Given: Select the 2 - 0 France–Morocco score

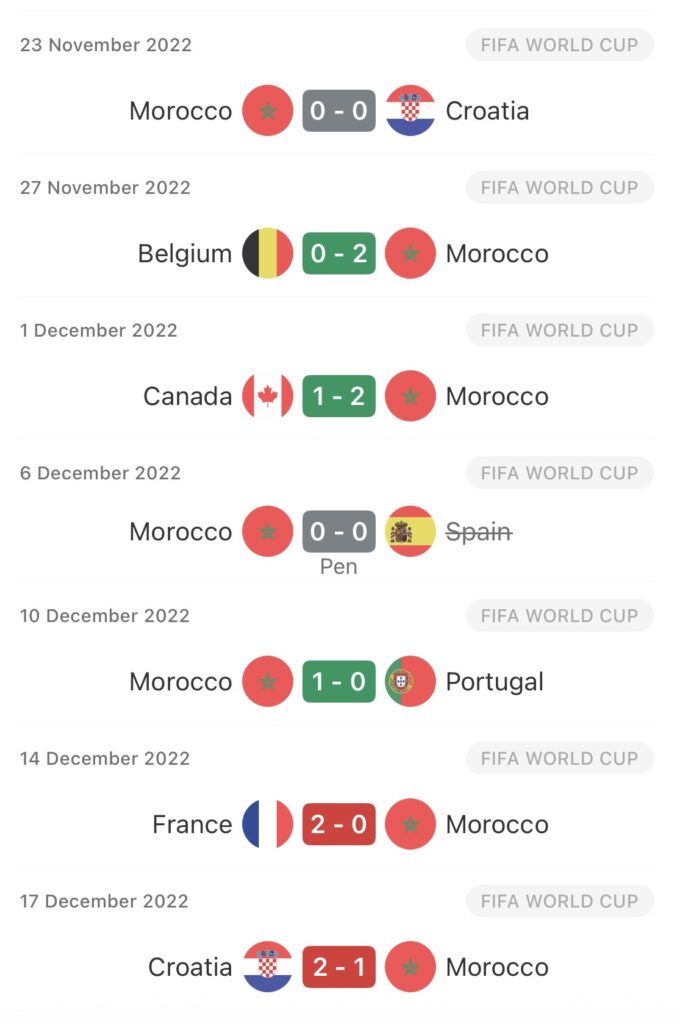Looking at the screenshot, I should (x=339, y=825).
